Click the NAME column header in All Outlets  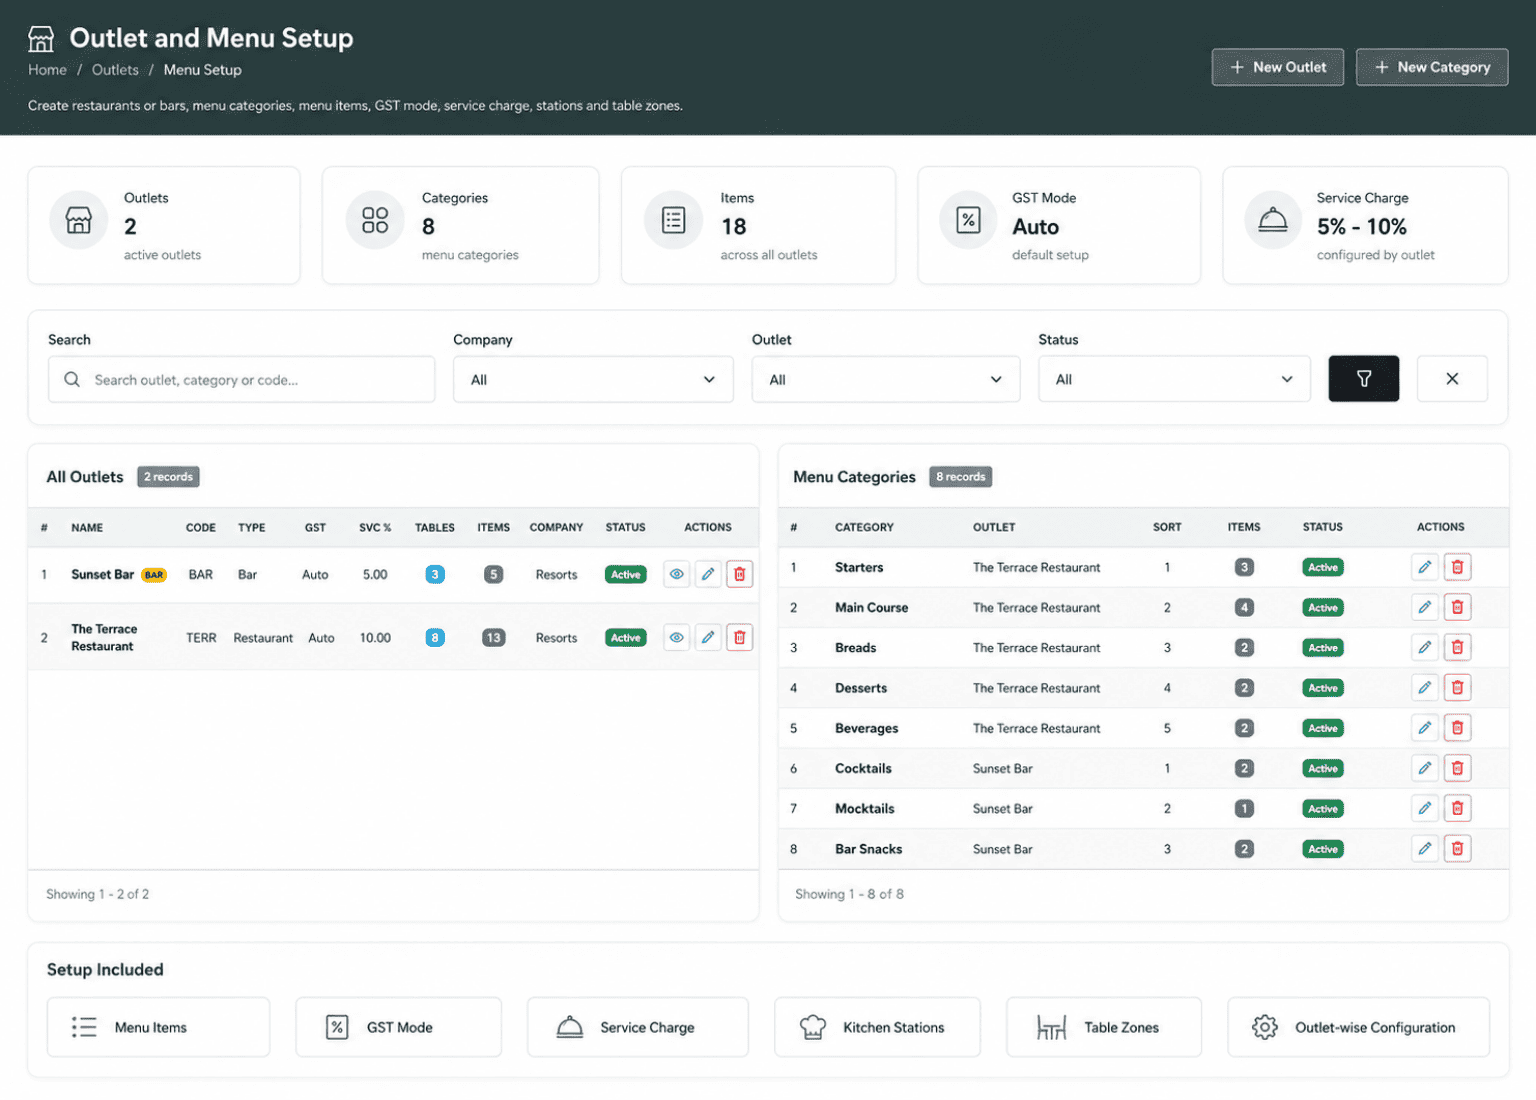point(87,527)
